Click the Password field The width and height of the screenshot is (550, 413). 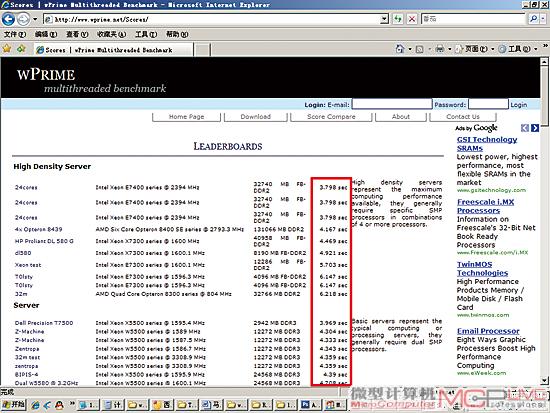click(x=488, y=104)
